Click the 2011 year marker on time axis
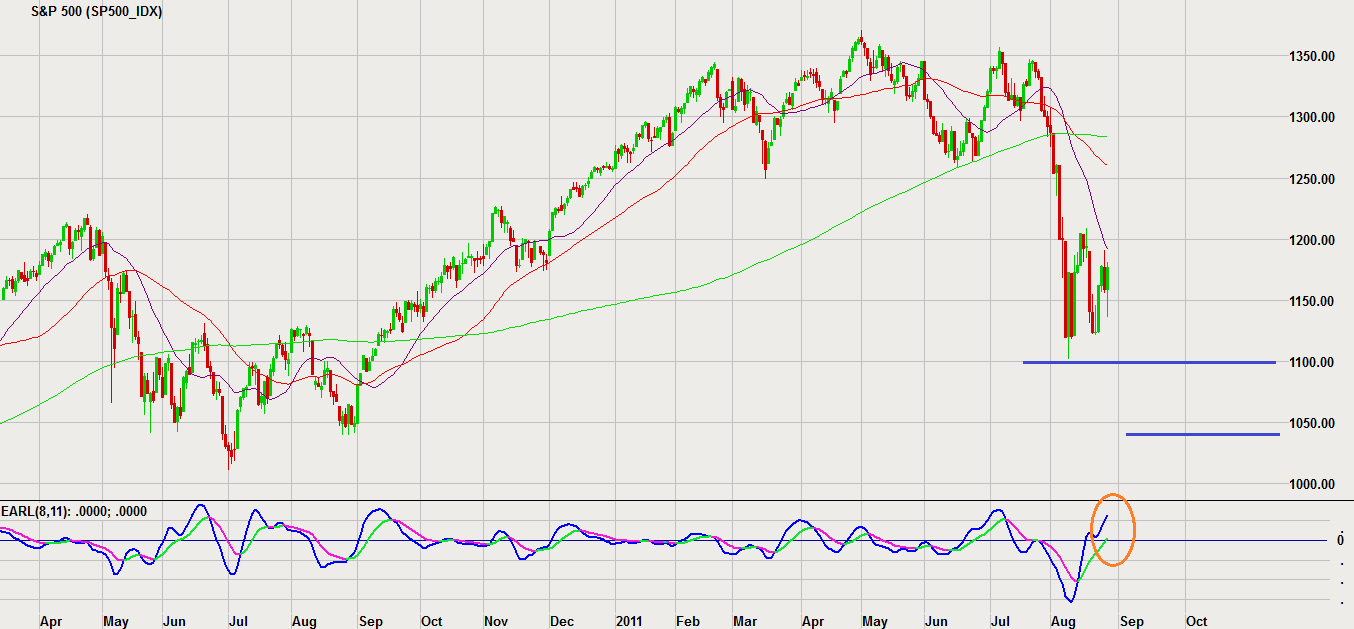 point(629,621)
